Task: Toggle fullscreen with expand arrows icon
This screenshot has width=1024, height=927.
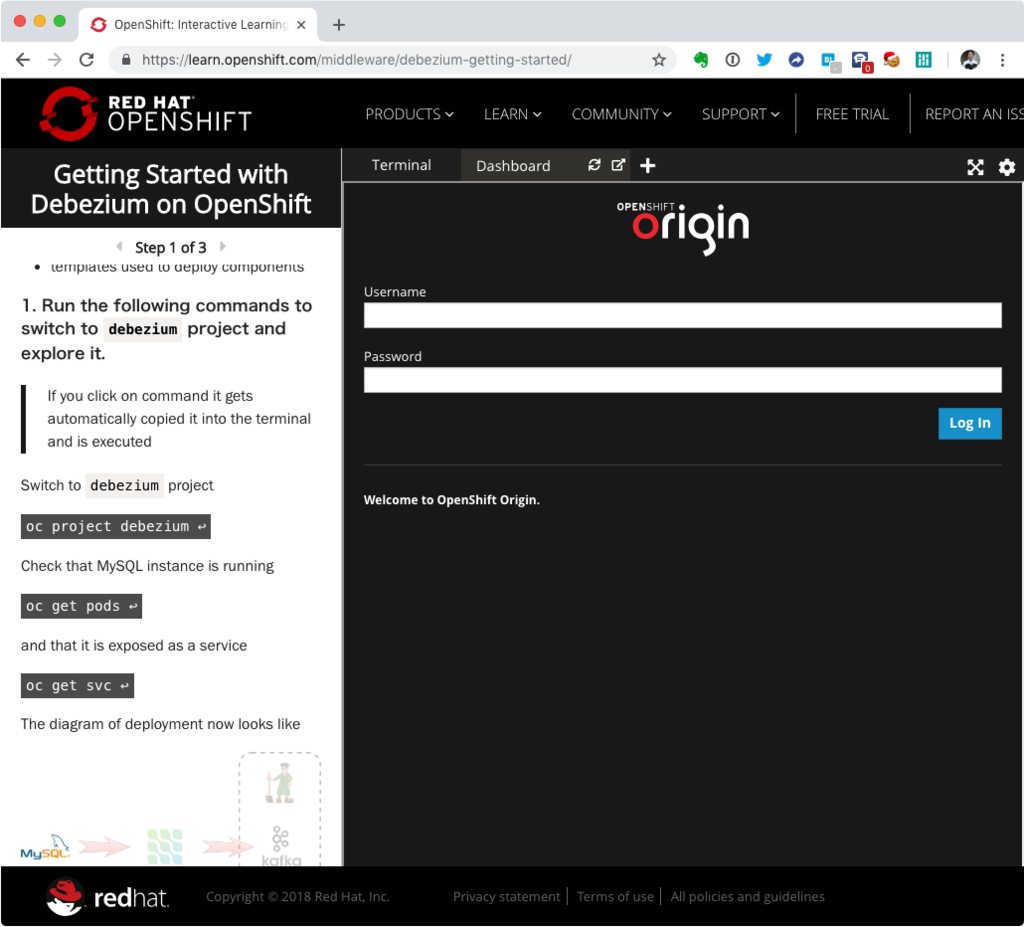Action: (975, 167)
